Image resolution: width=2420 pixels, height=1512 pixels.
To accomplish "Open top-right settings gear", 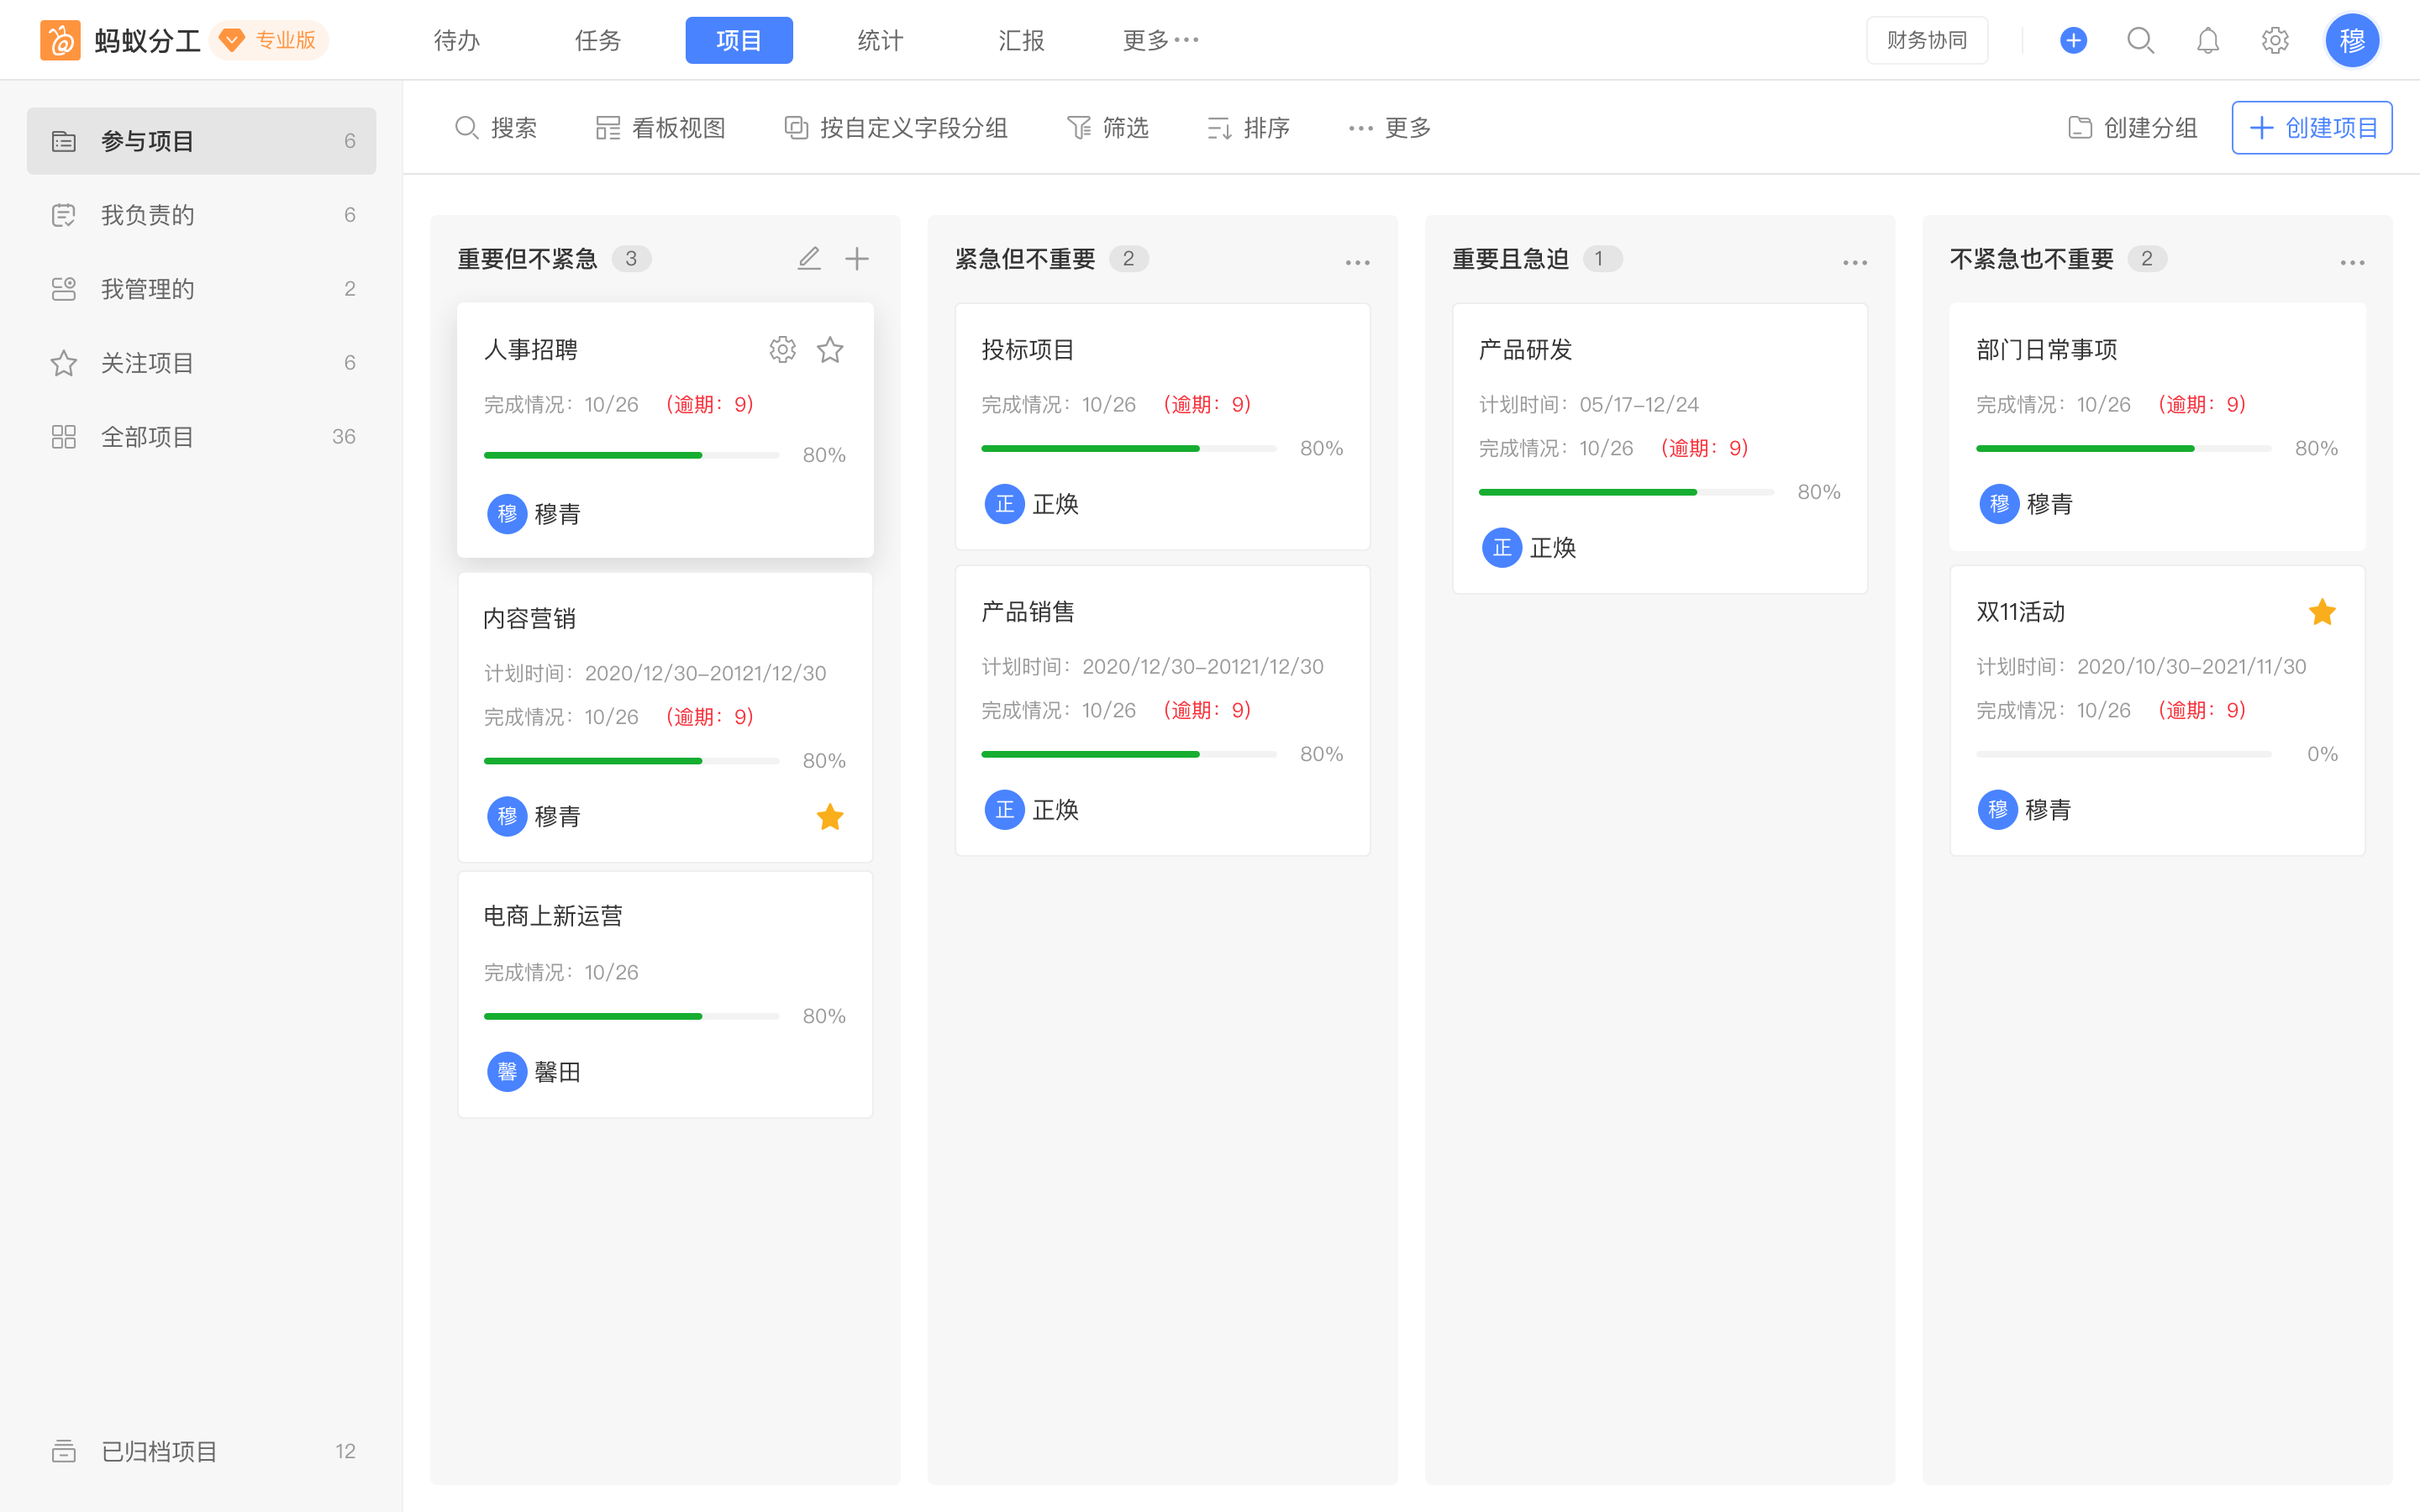I will [2275, 40].
